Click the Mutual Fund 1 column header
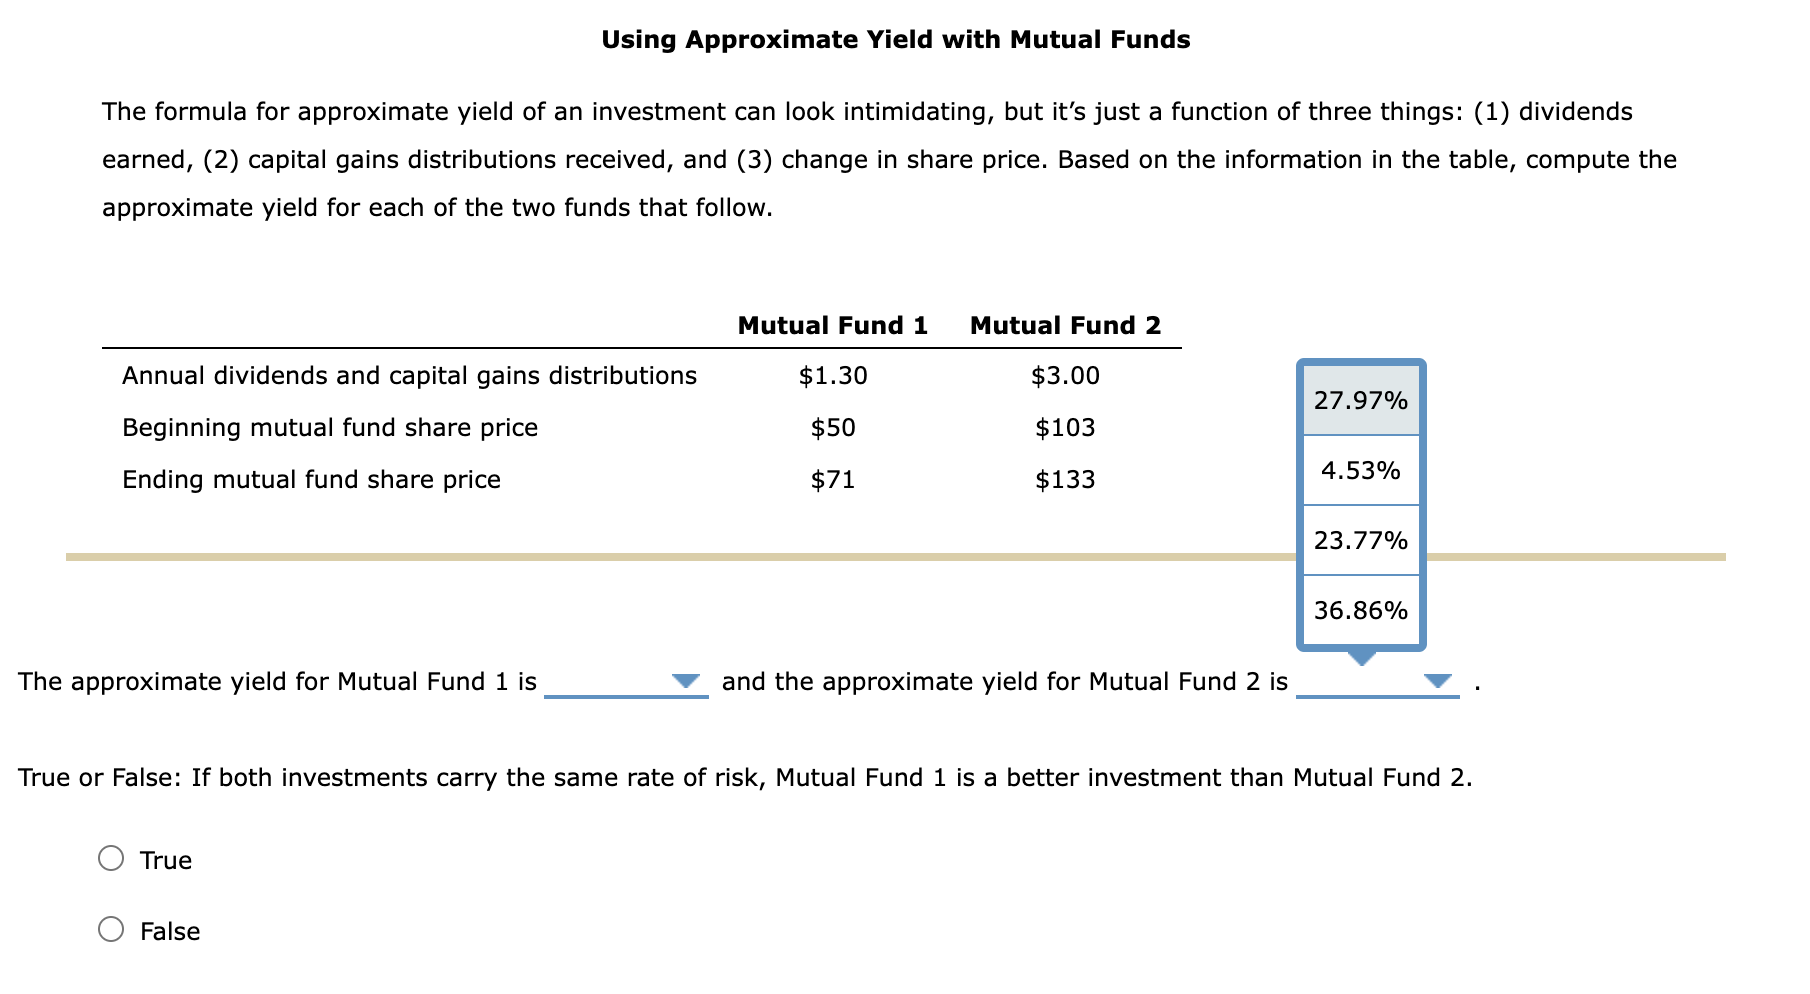The image size is (1810, 994). [x=833, y=325]
